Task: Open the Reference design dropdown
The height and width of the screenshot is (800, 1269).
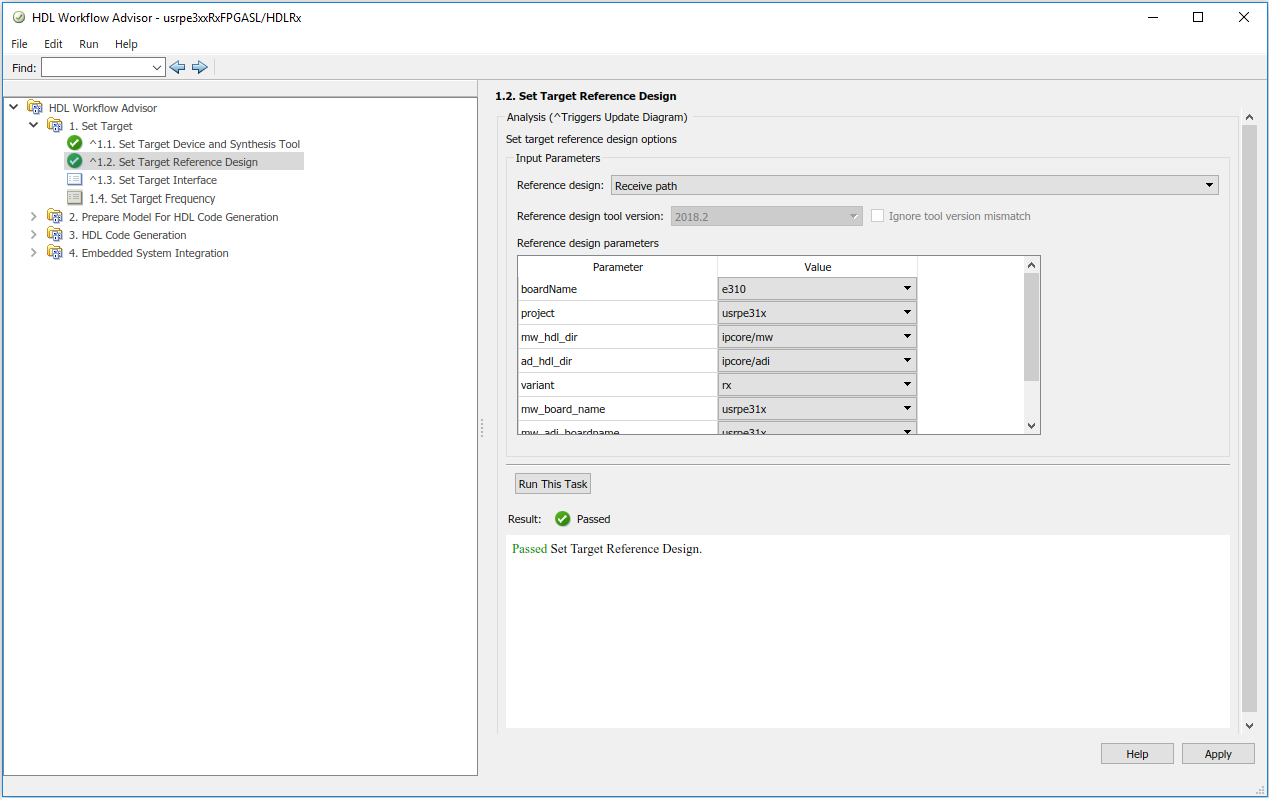Action: 1210,185
